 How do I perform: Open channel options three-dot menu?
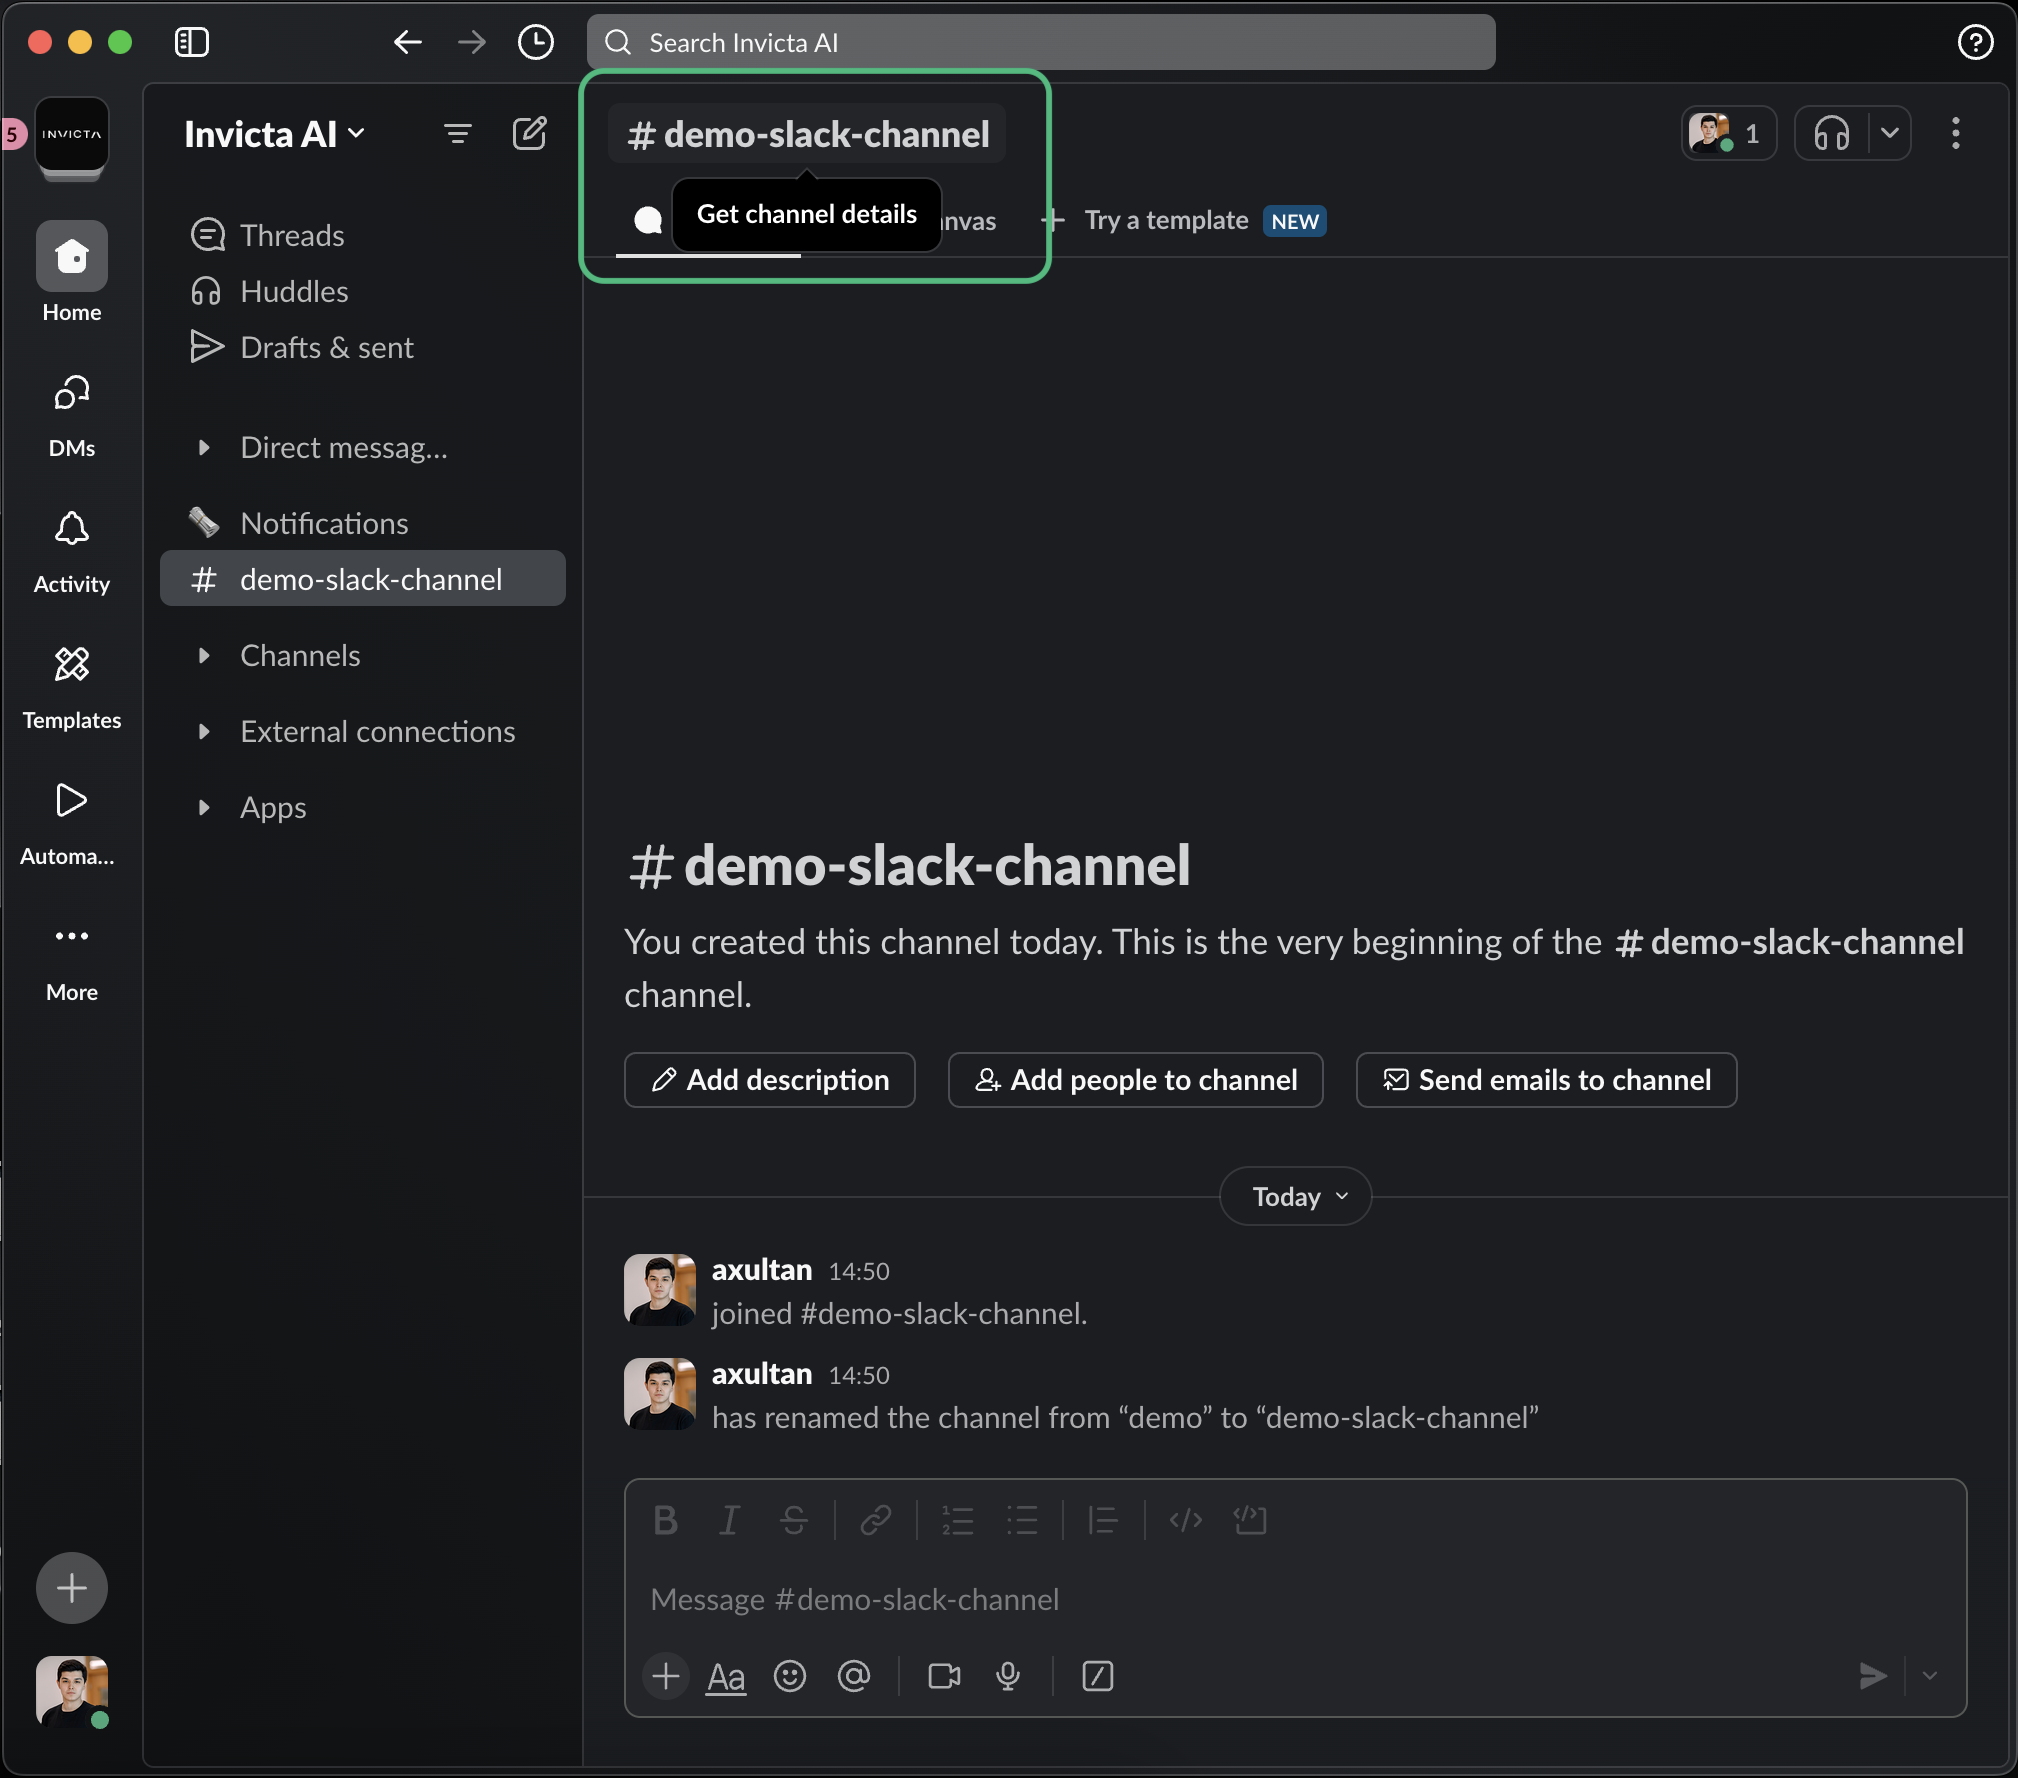click(x=1955, y=132)
